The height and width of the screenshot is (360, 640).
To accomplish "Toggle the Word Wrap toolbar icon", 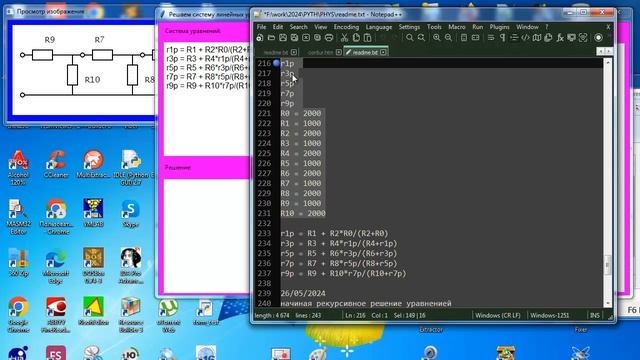I will [x=491, y=38].
